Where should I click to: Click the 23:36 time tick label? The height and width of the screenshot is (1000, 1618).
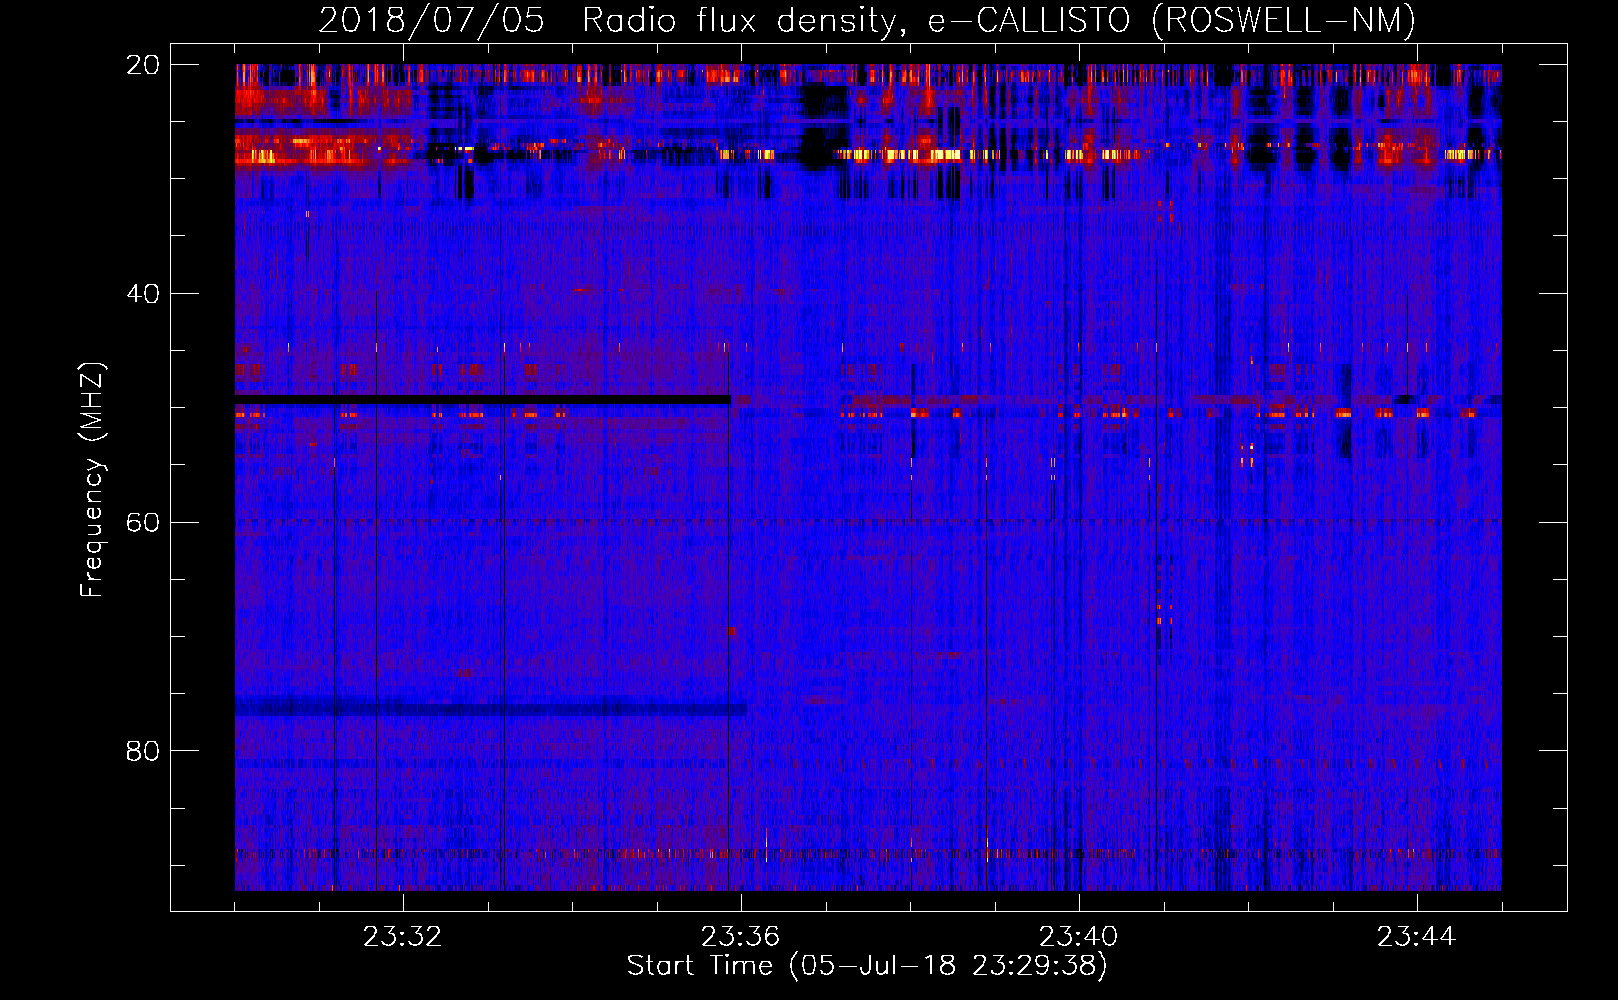coord(741,937)
